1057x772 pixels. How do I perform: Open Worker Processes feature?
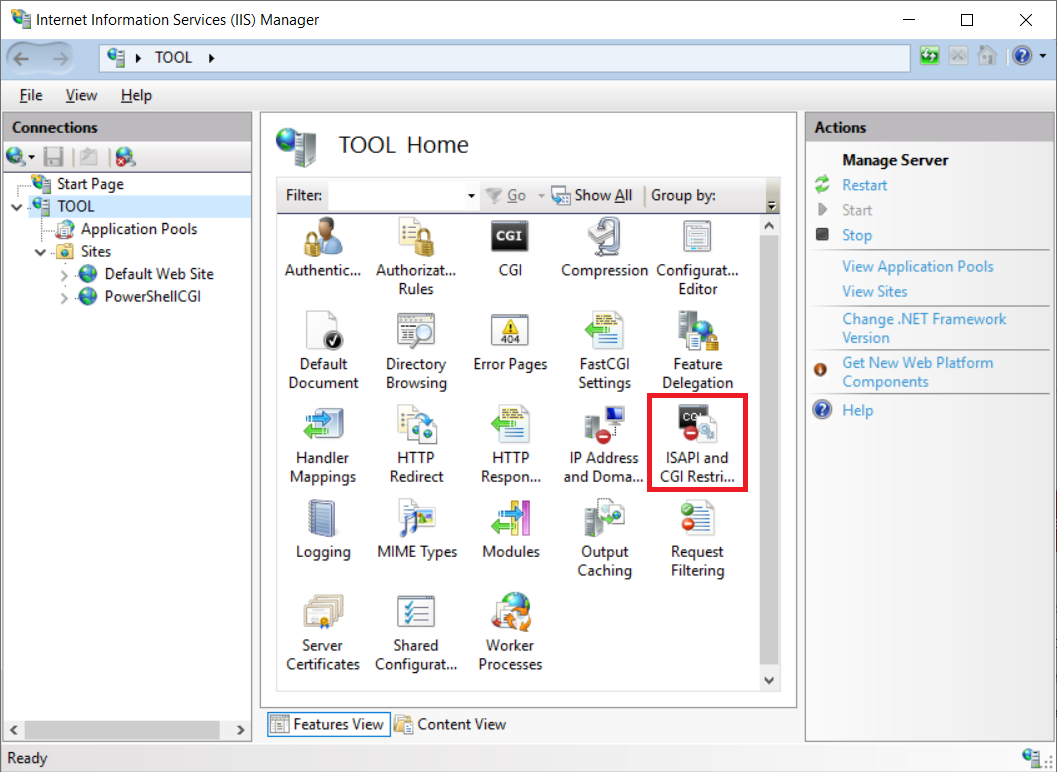pos(510,632)
